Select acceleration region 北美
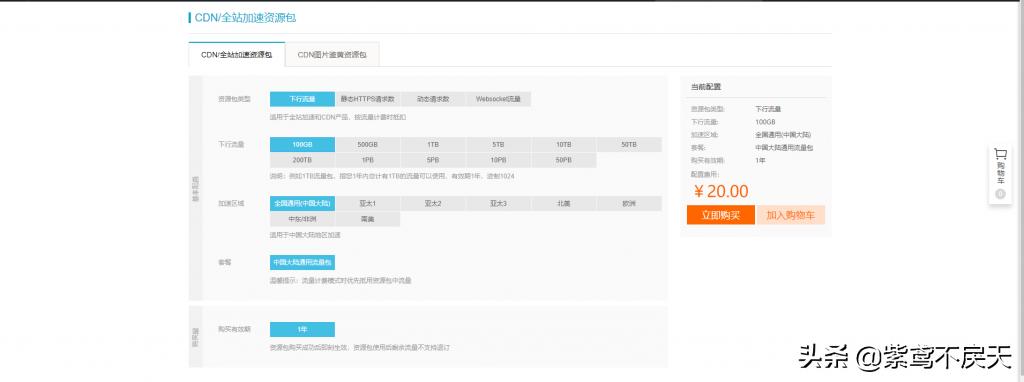Viewport: 1024px width, 382px height. click(x=564, y=204)
